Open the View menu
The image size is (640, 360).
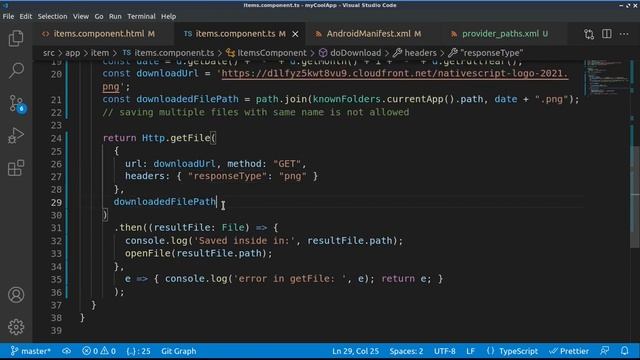click(x=81, y=17)
